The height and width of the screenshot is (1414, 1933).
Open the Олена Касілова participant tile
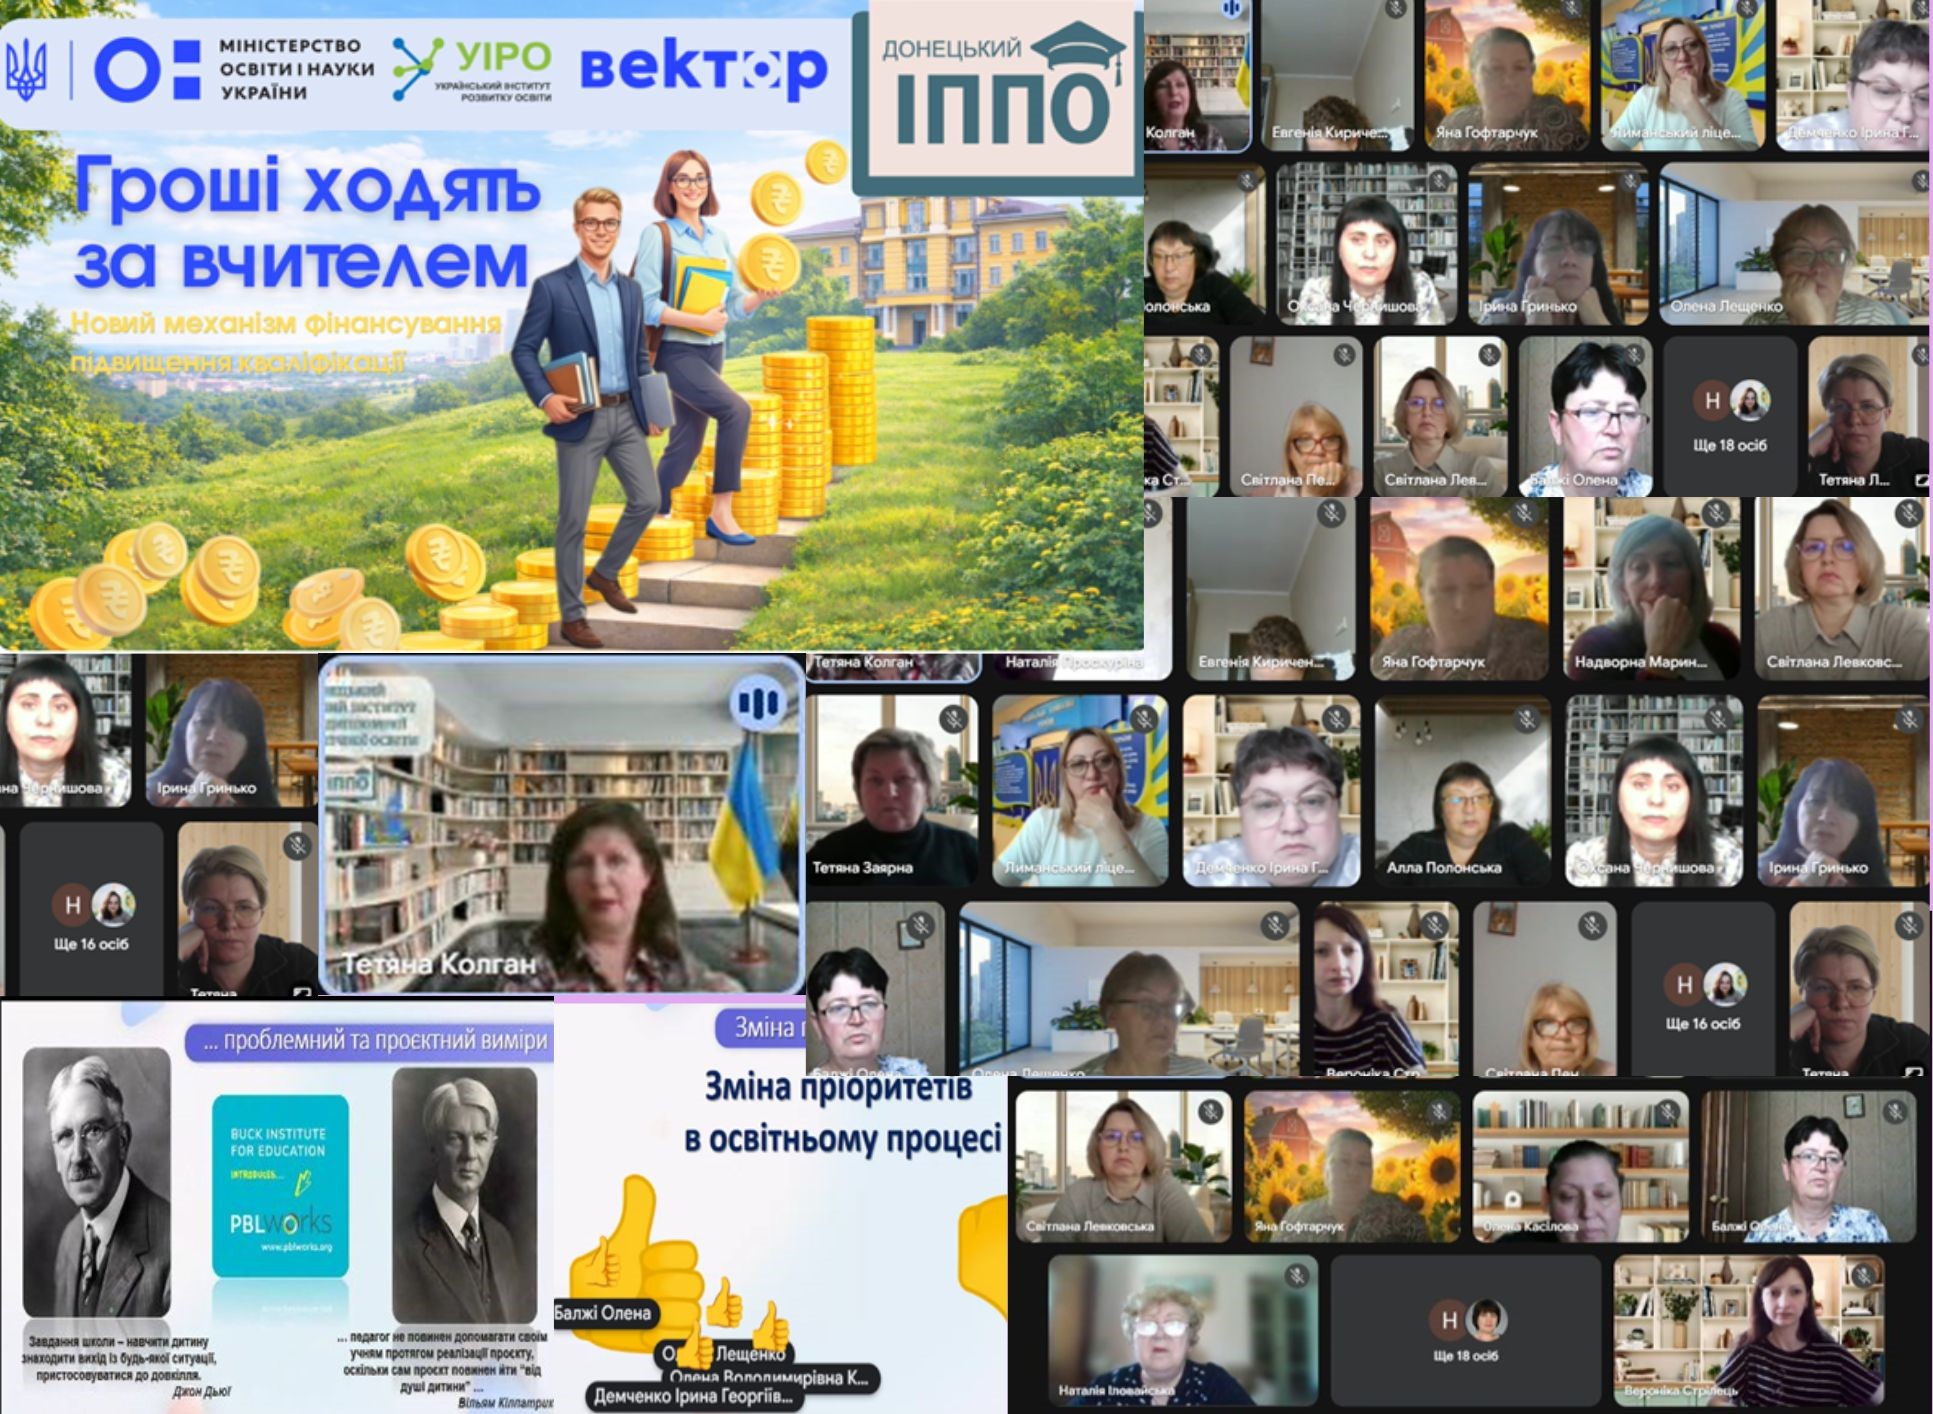click(x=1580, y=1166)
